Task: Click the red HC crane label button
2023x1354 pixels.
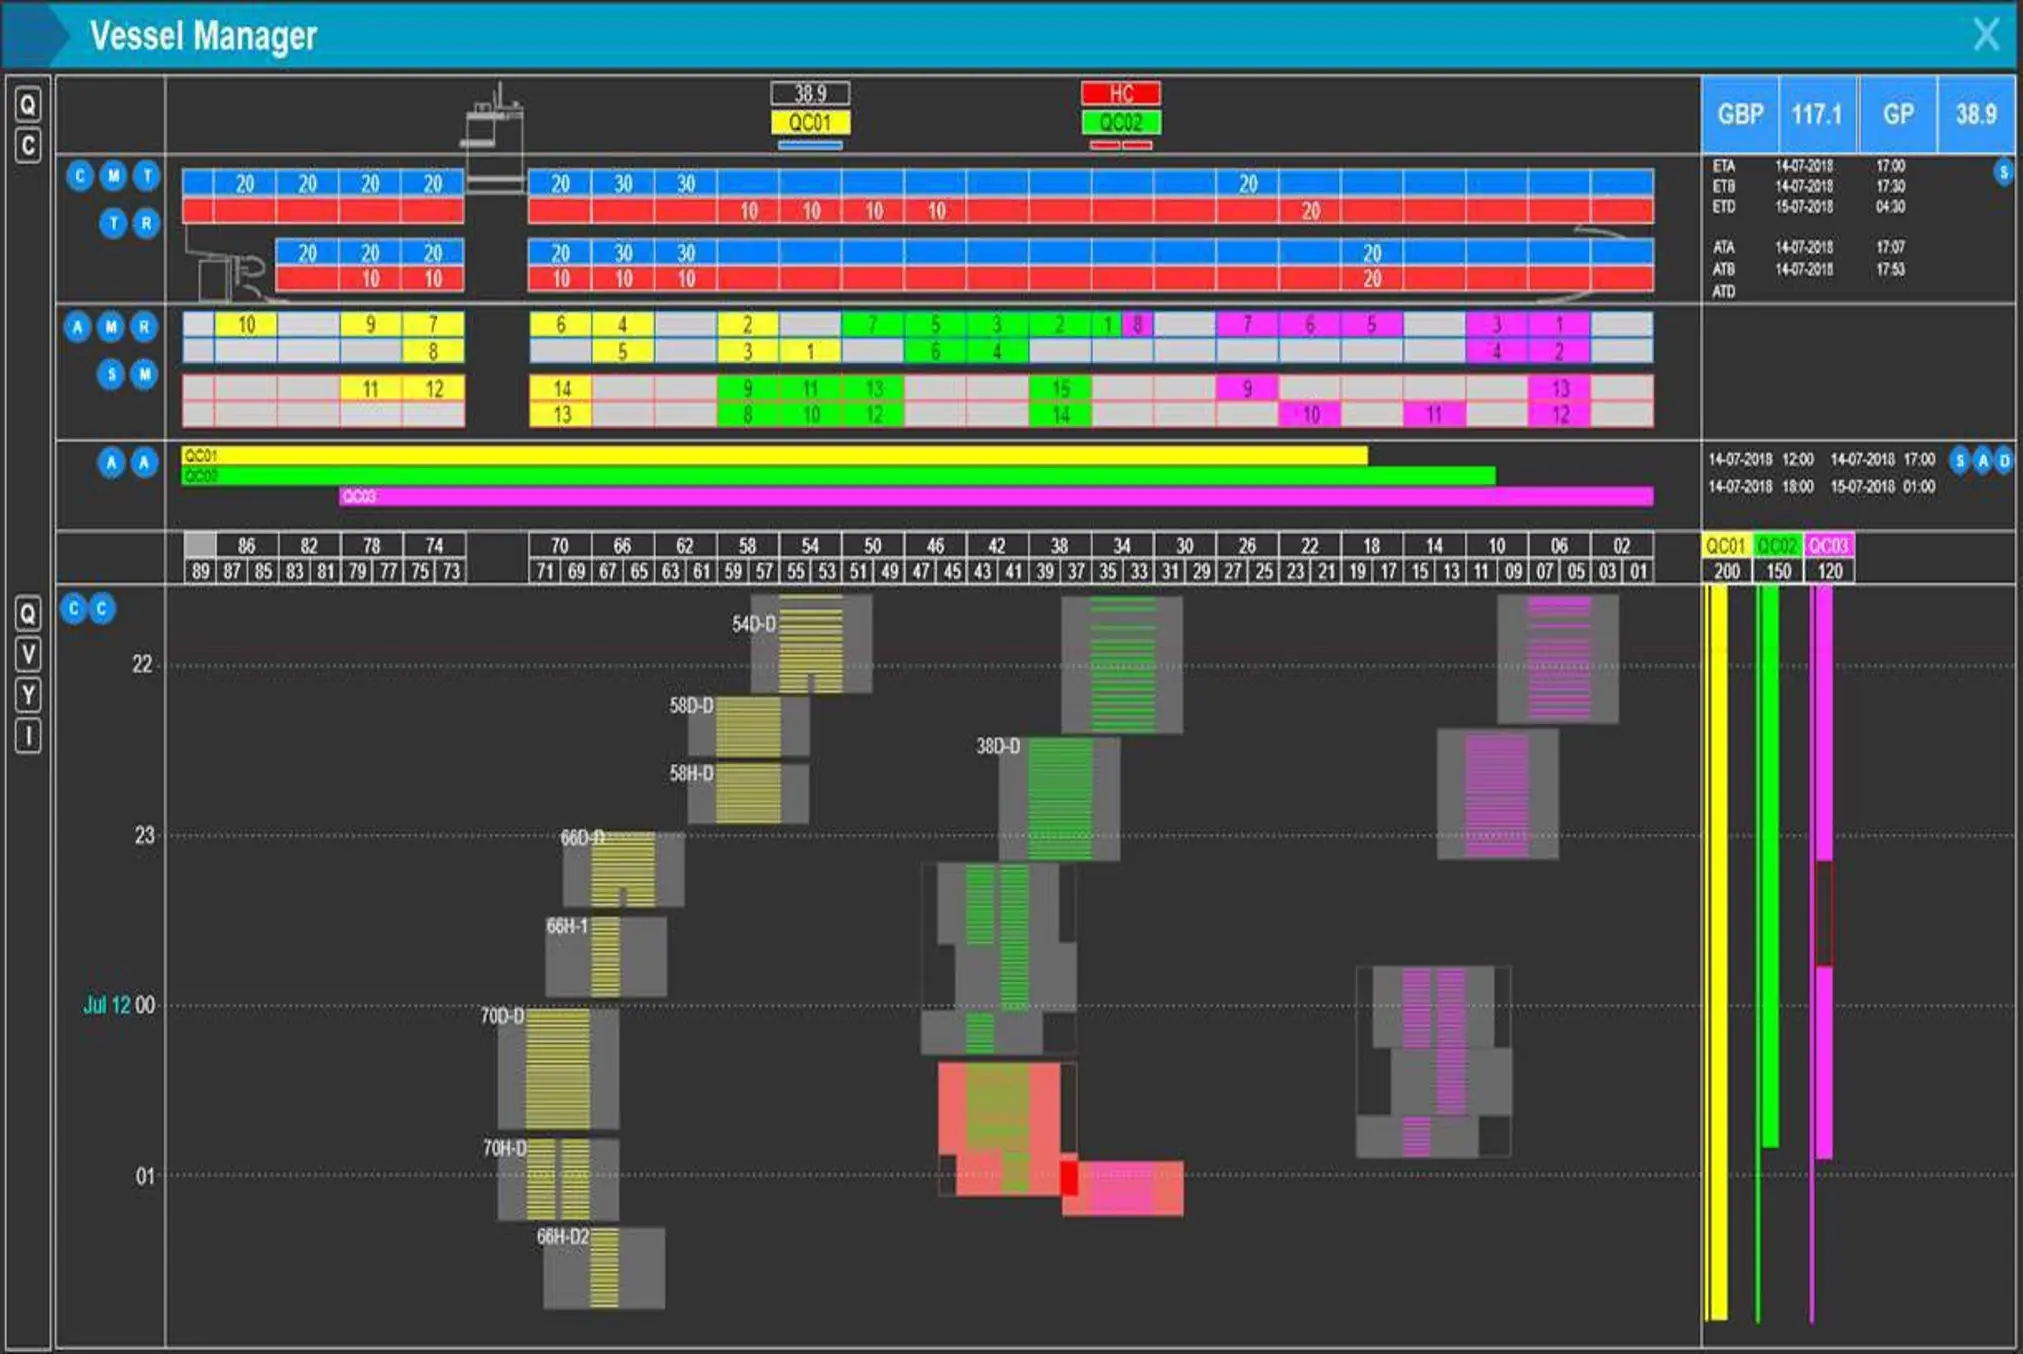Action: point(1120,94)
